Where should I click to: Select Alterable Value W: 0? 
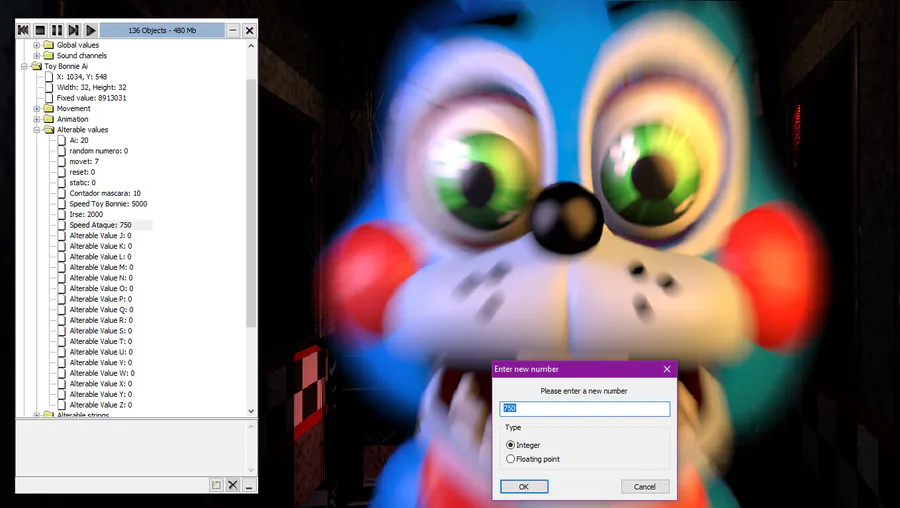[102, 373]
